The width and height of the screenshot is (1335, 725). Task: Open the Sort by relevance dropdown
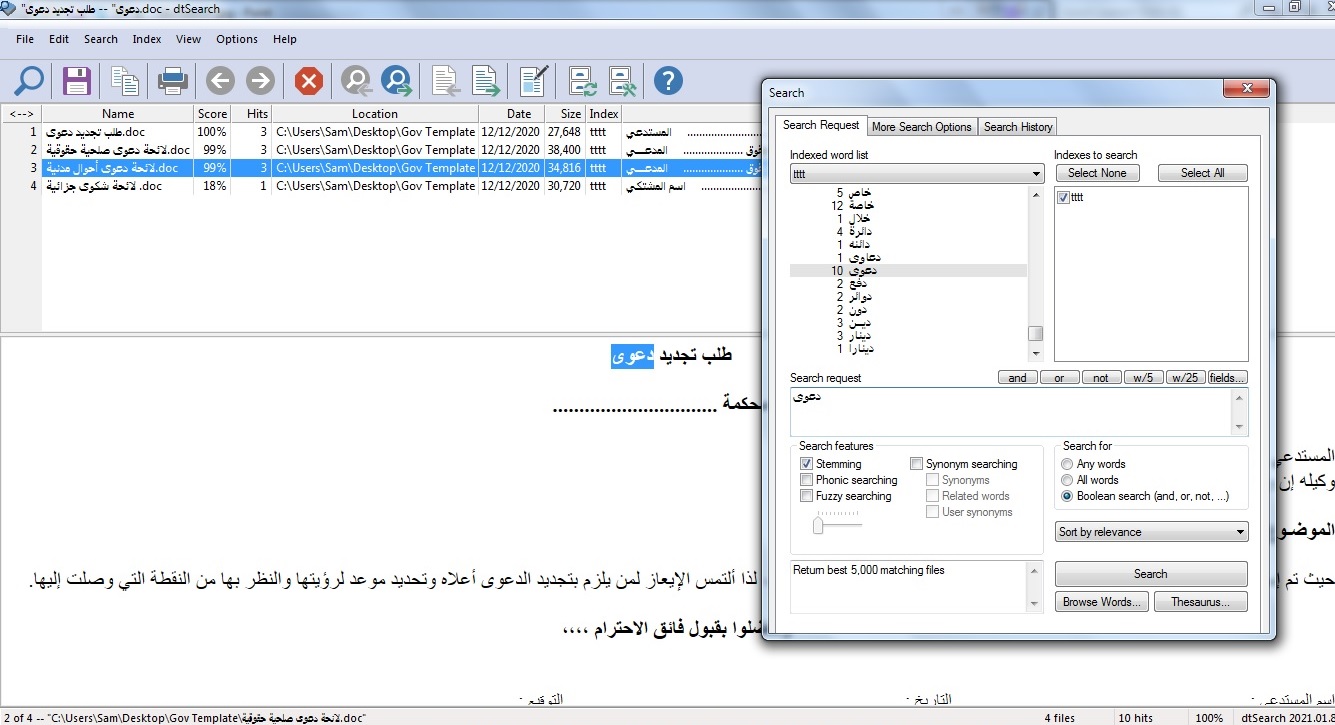pos(1152,532)
